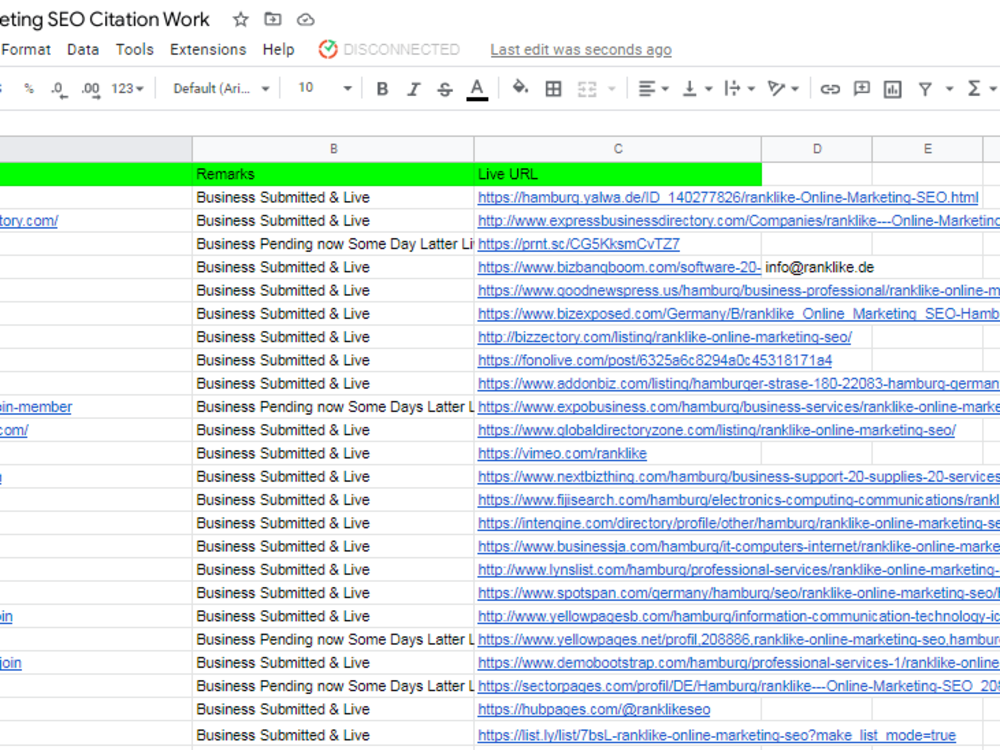Click the Last edit was seconds ago link
This screenshot has height=750, width=1000.
click(x=581, y=50)
